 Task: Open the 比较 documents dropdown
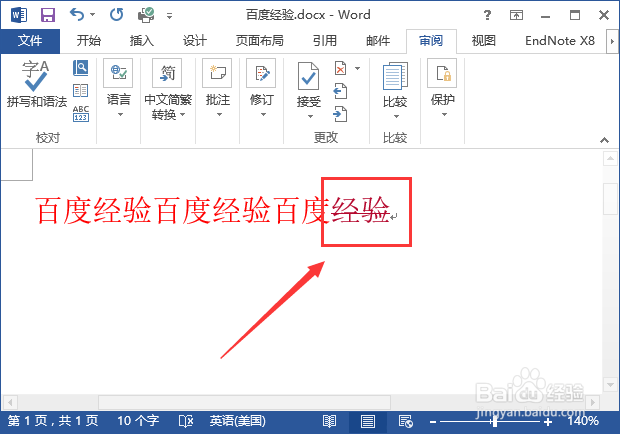pos(395,90)
